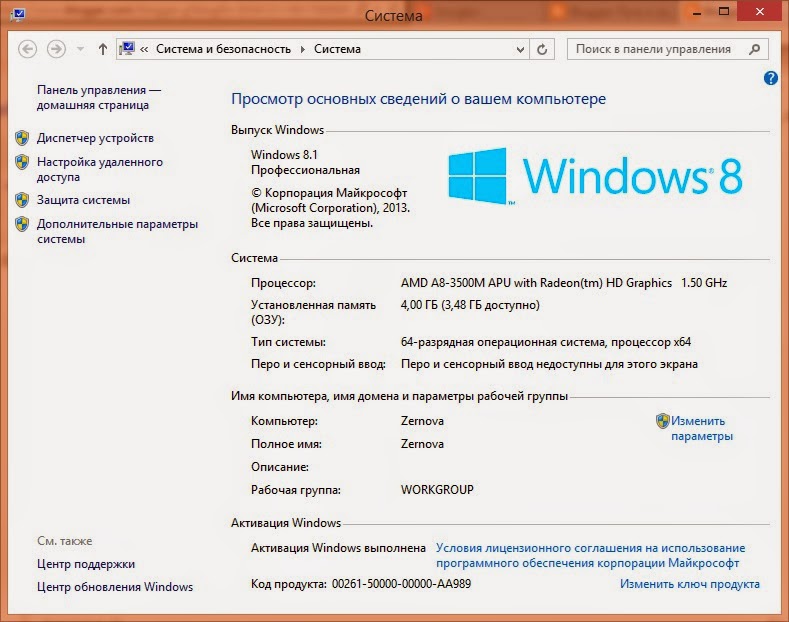
Task: Click memory value '4,00 ГБ (3,48 ГБ доступно)'
Action: [x=470, y=305]
